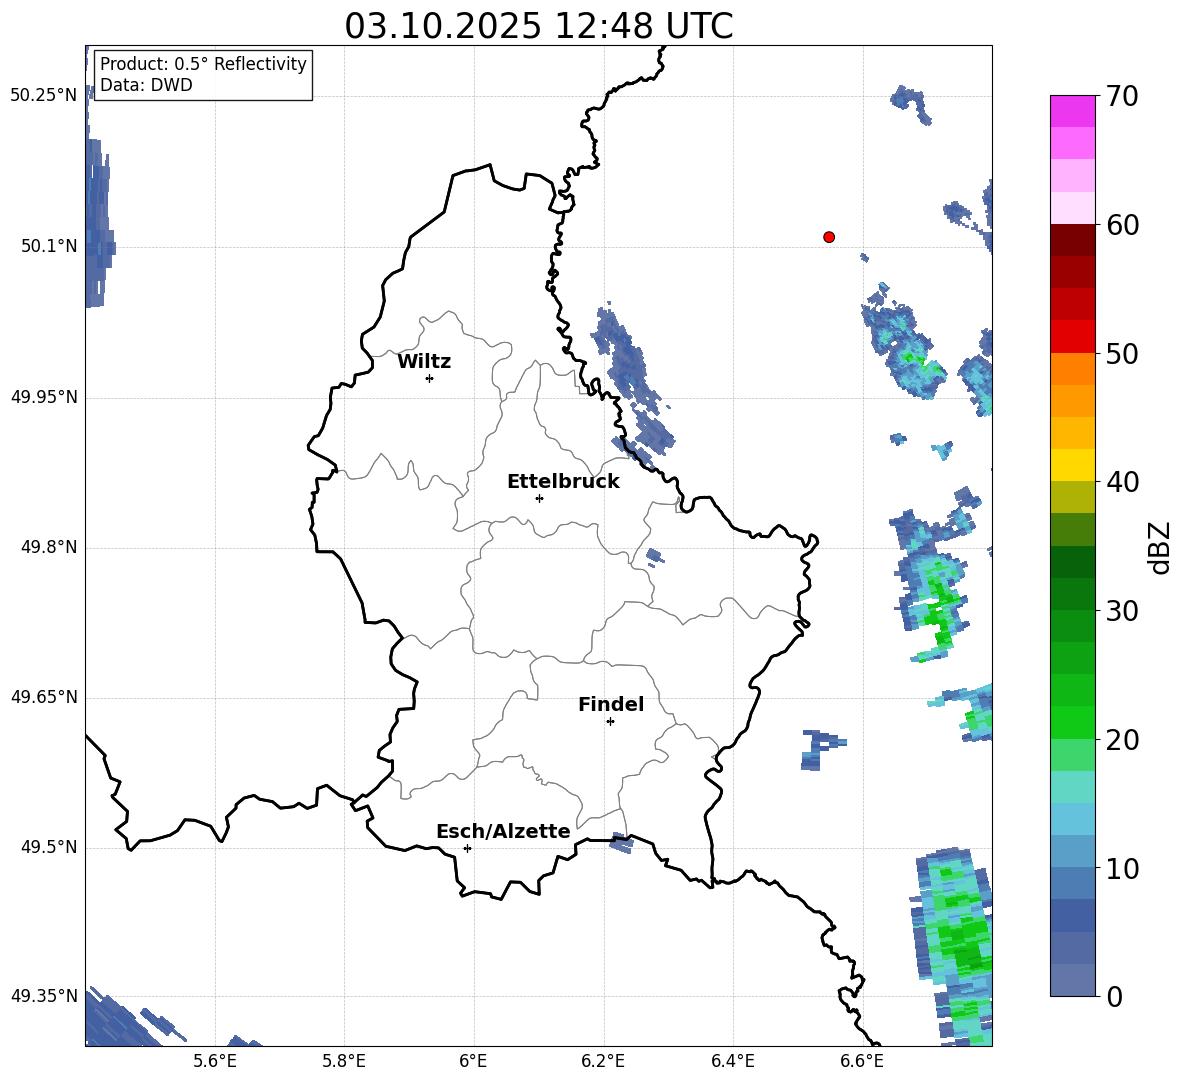Pick the magenta swatch at top of colorbar
1184x1081 pixels.
1072,112
